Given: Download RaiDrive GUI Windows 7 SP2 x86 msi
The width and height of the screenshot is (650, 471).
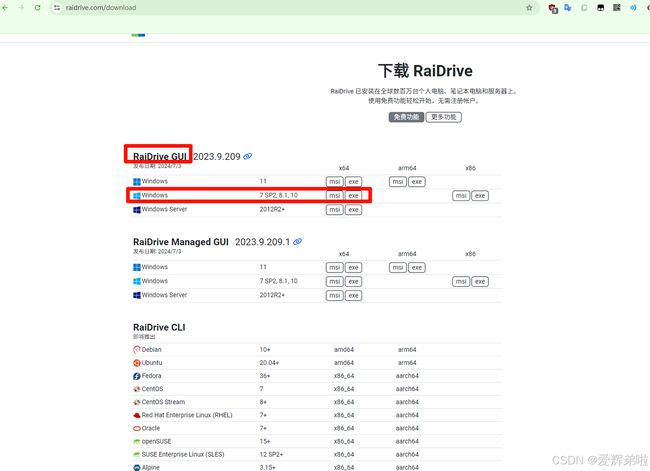Looking at the screenshot, I should tap(461, 196).
